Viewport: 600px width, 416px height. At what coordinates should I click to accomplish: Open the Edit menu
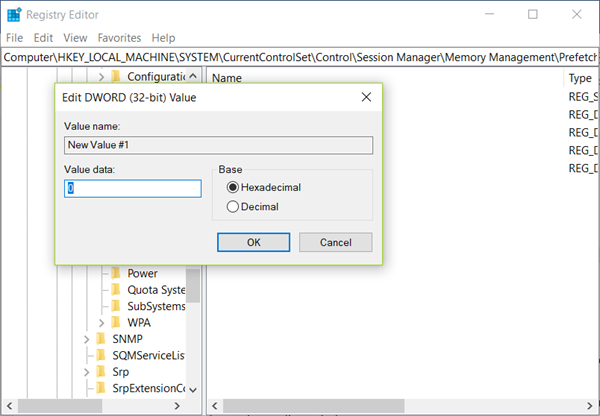[x=43, y=38]
